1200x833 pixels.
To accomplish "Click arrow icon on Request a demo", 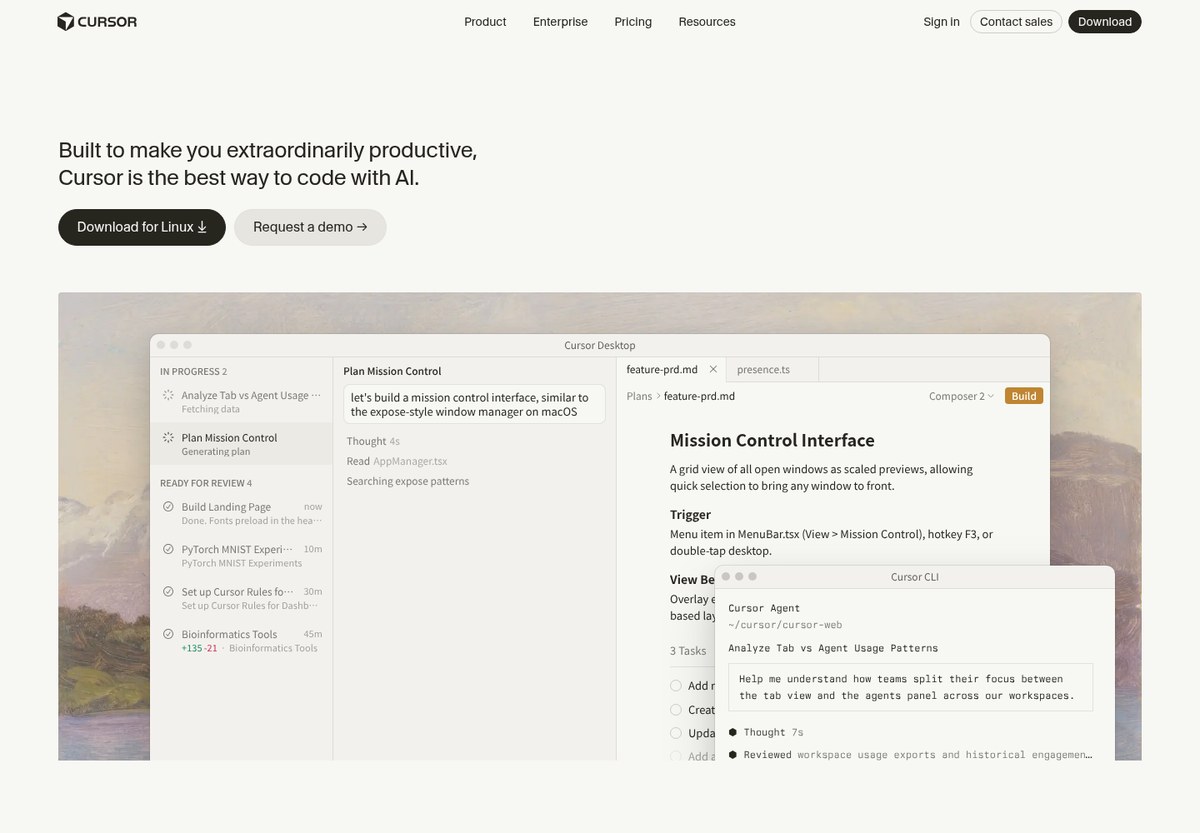I will pyautogui.click(x=362, y=227).
